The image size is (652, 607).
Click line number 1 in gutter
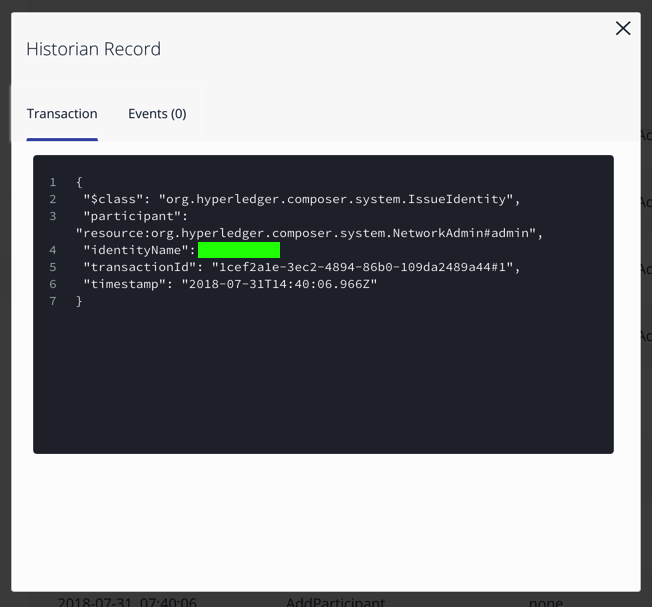(x=52, y=182)
